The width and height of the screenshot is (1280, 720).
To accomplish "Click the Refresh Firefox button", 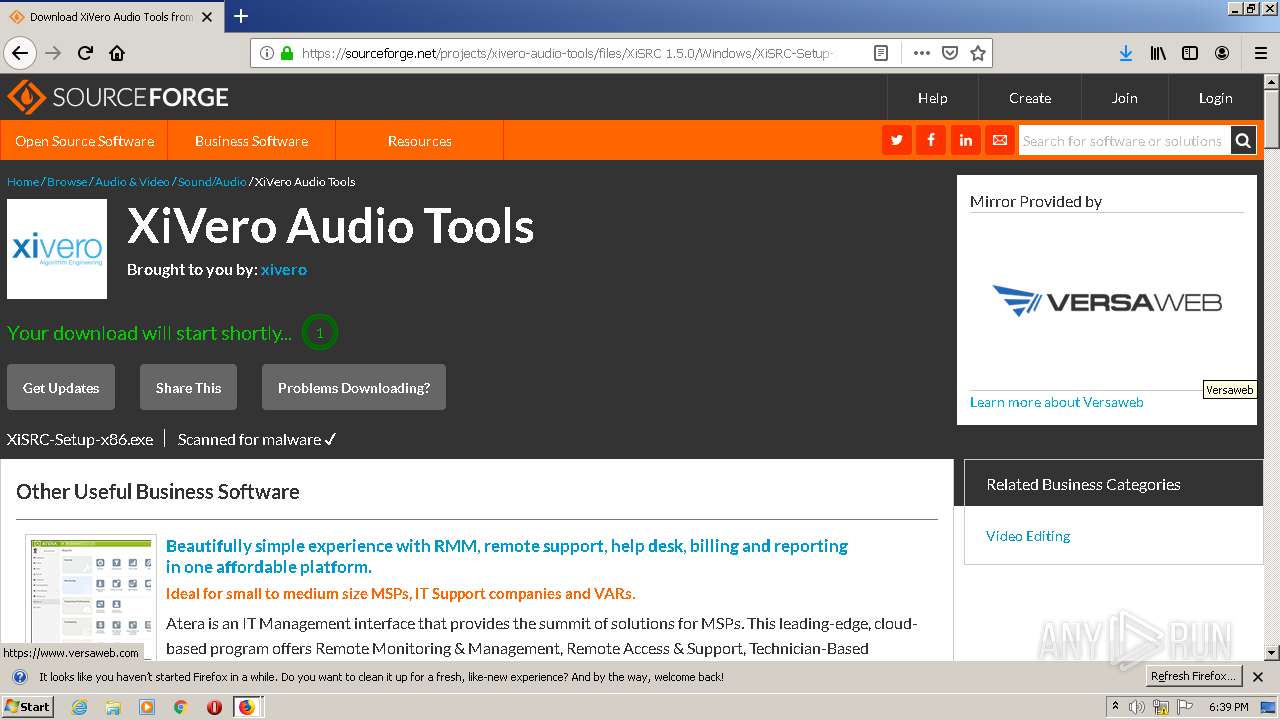I will click(x=1194, y=676).
